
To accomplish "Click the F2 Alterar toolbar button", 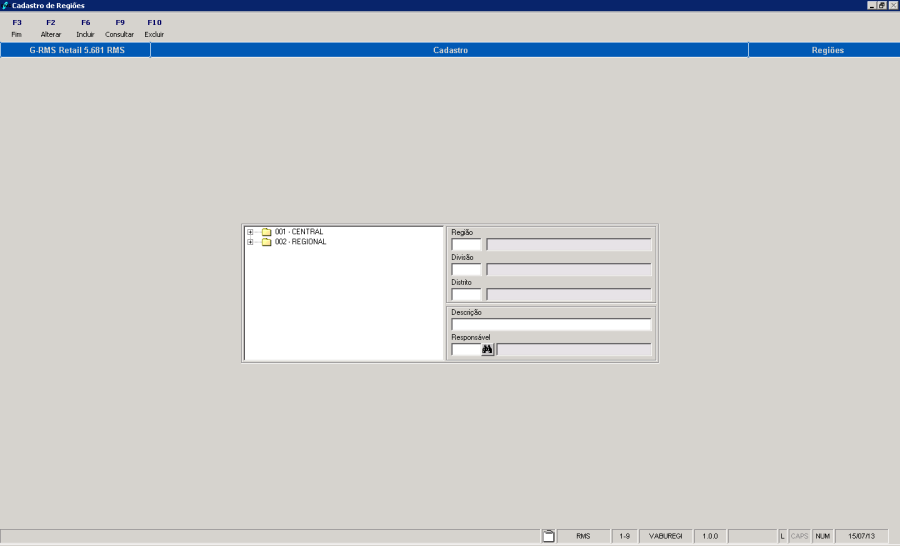I will pyautogui.click(x=51, y=28).
